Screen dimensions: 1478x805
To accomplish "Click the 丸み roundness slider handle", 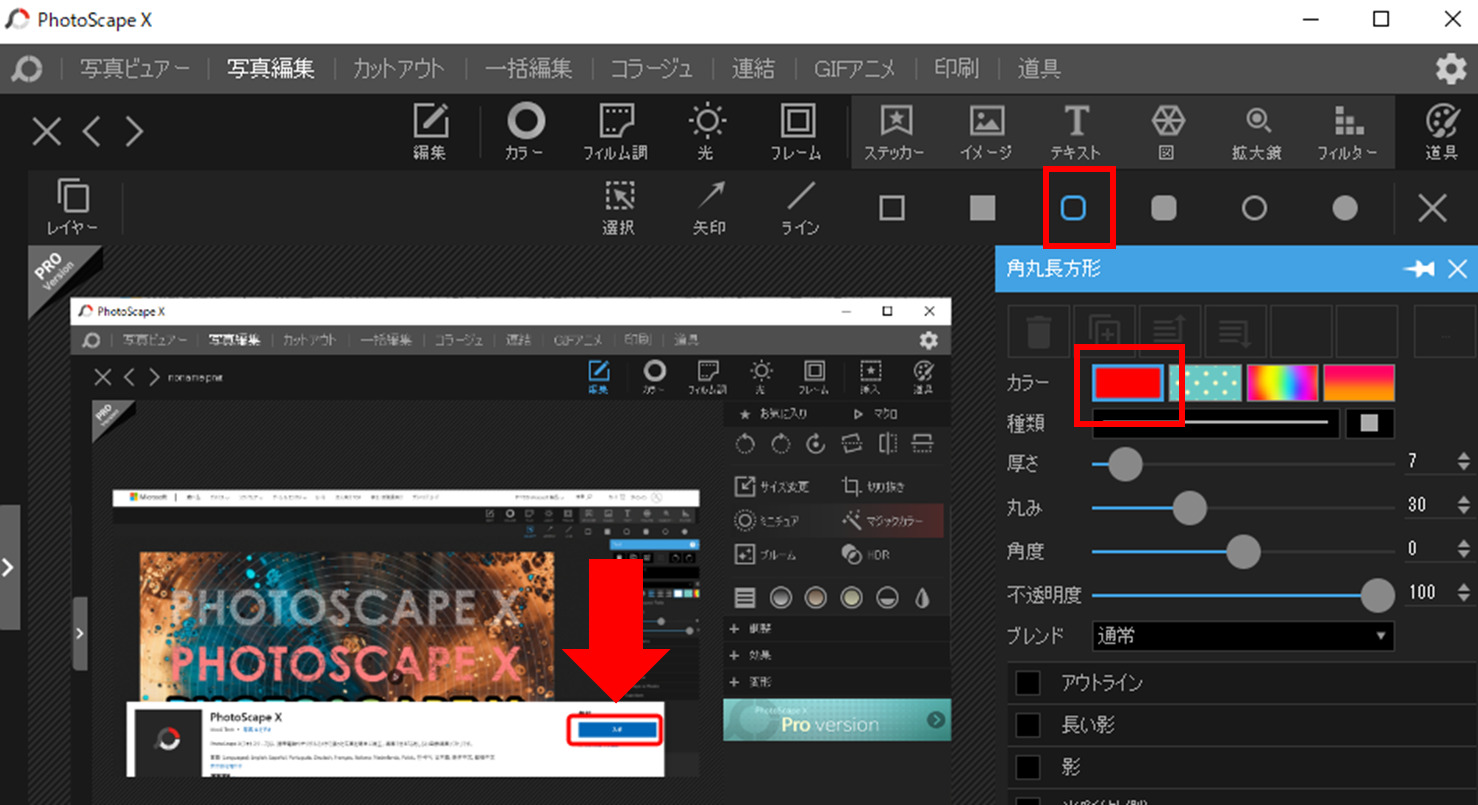I will coord(1189,507).
